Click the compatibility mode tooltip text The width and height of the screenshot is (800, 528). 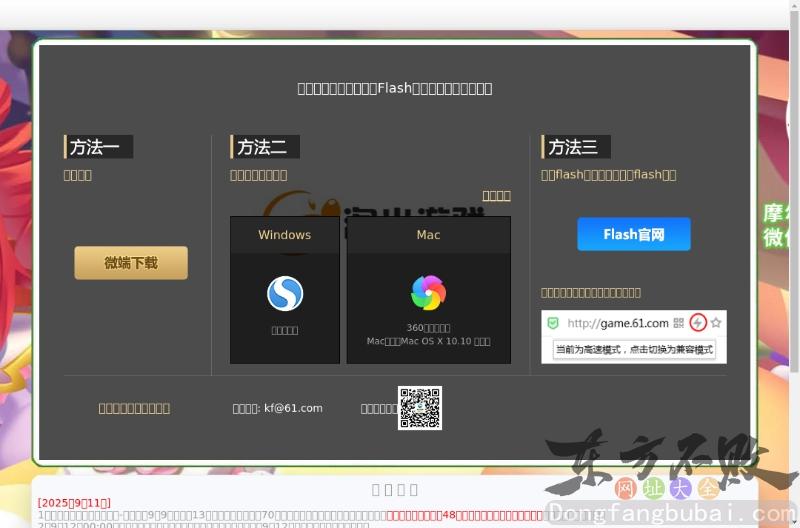[x=634, y=350]
